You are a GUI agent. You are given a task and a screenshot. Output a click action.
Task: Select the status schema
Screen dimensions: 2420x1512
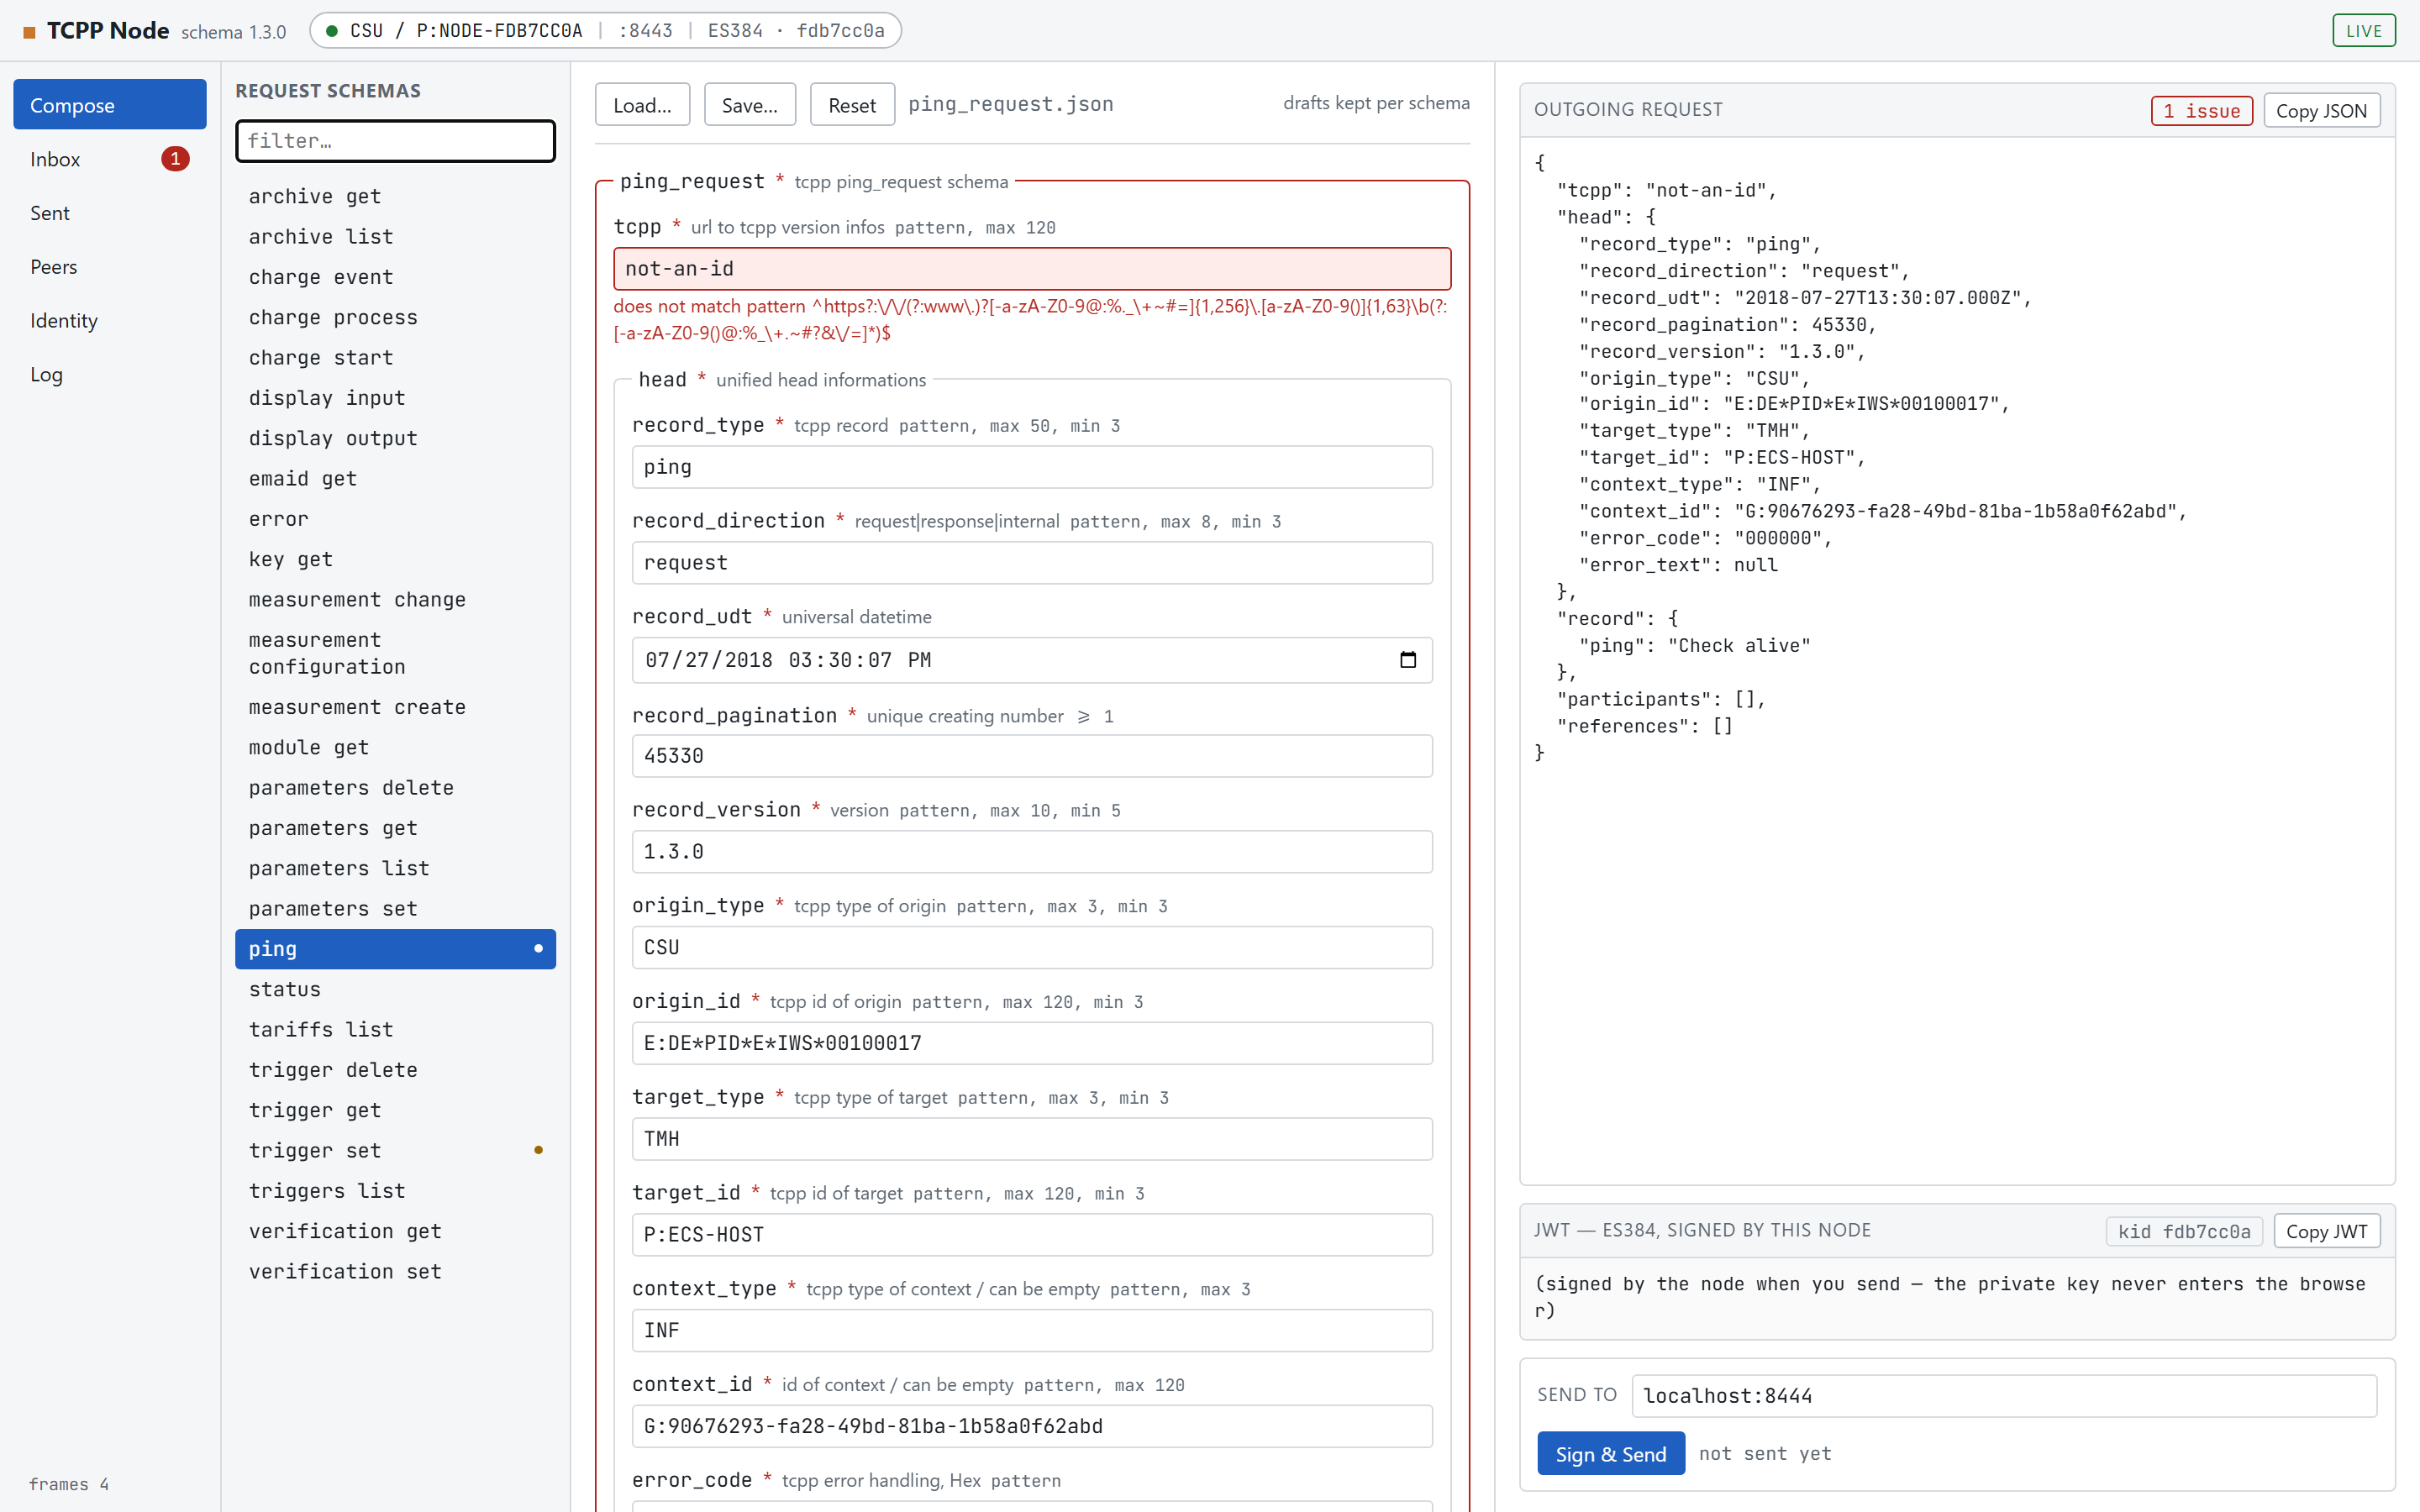click(x=395, y=990)
